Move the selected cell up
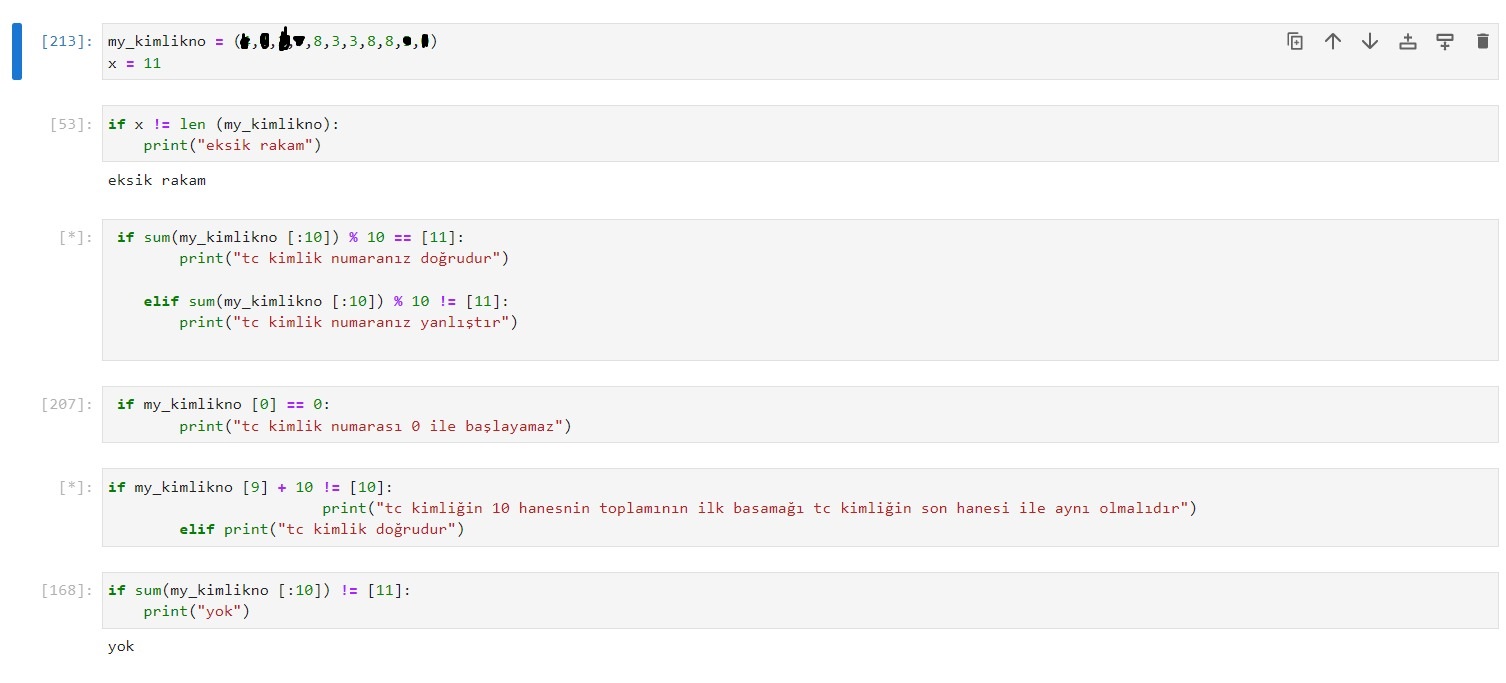 [x=1332, y=41]
